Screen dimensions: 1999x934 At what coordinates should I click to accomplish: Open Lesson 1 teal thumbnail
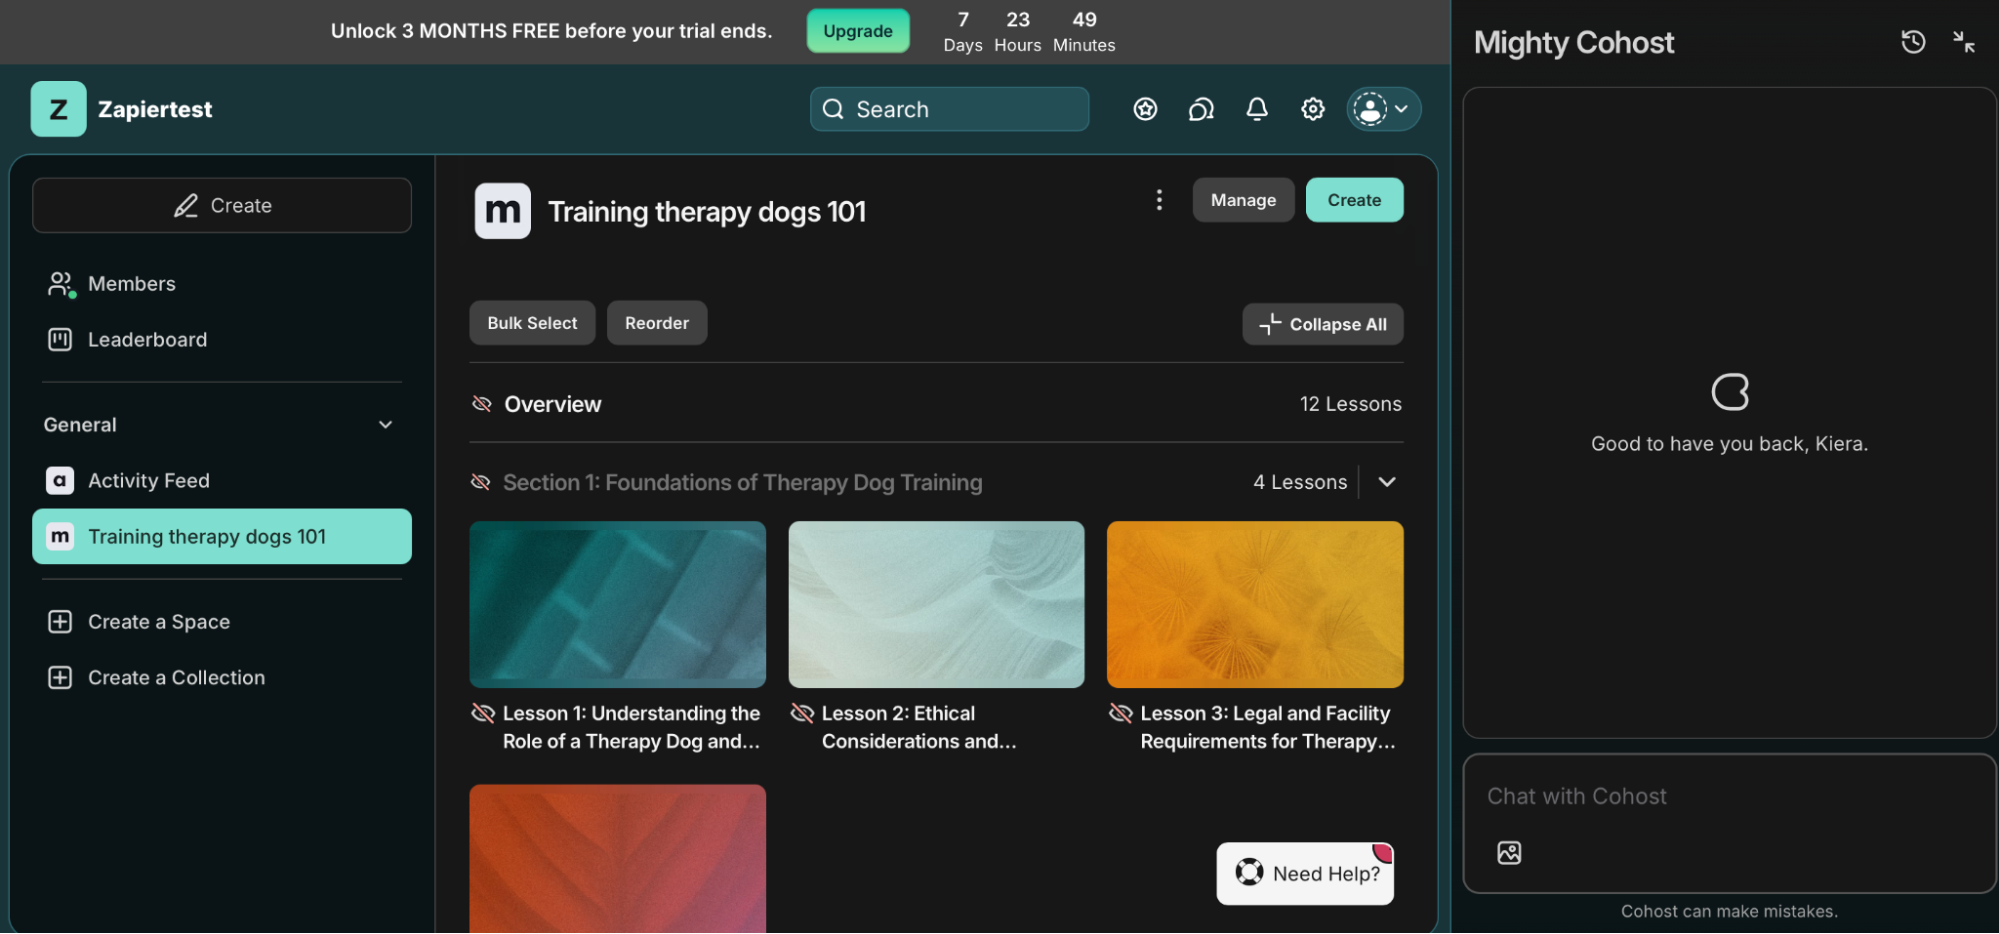[x=618, y=604]
